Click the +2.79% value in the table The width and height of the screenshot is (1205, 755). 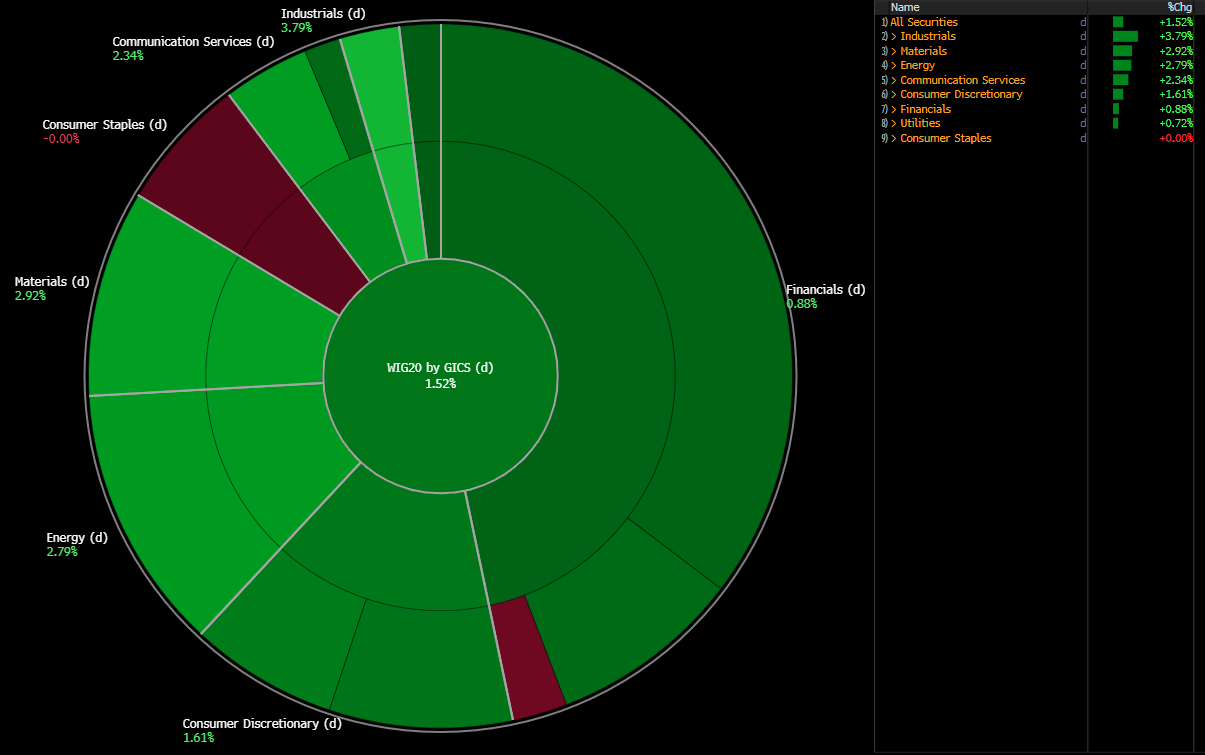[x=1176, y=65]
